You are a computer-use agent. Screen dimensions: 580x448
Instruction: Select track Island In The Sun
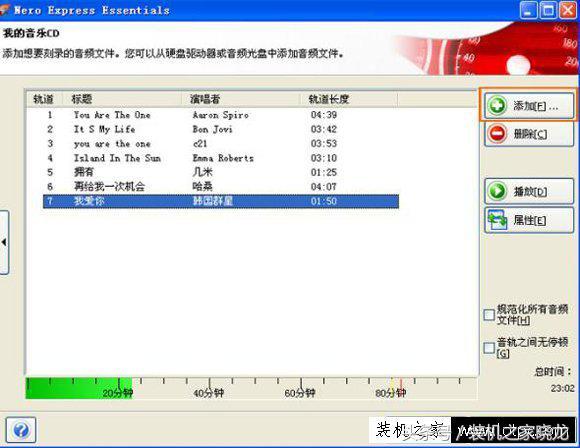click(221, 158)
